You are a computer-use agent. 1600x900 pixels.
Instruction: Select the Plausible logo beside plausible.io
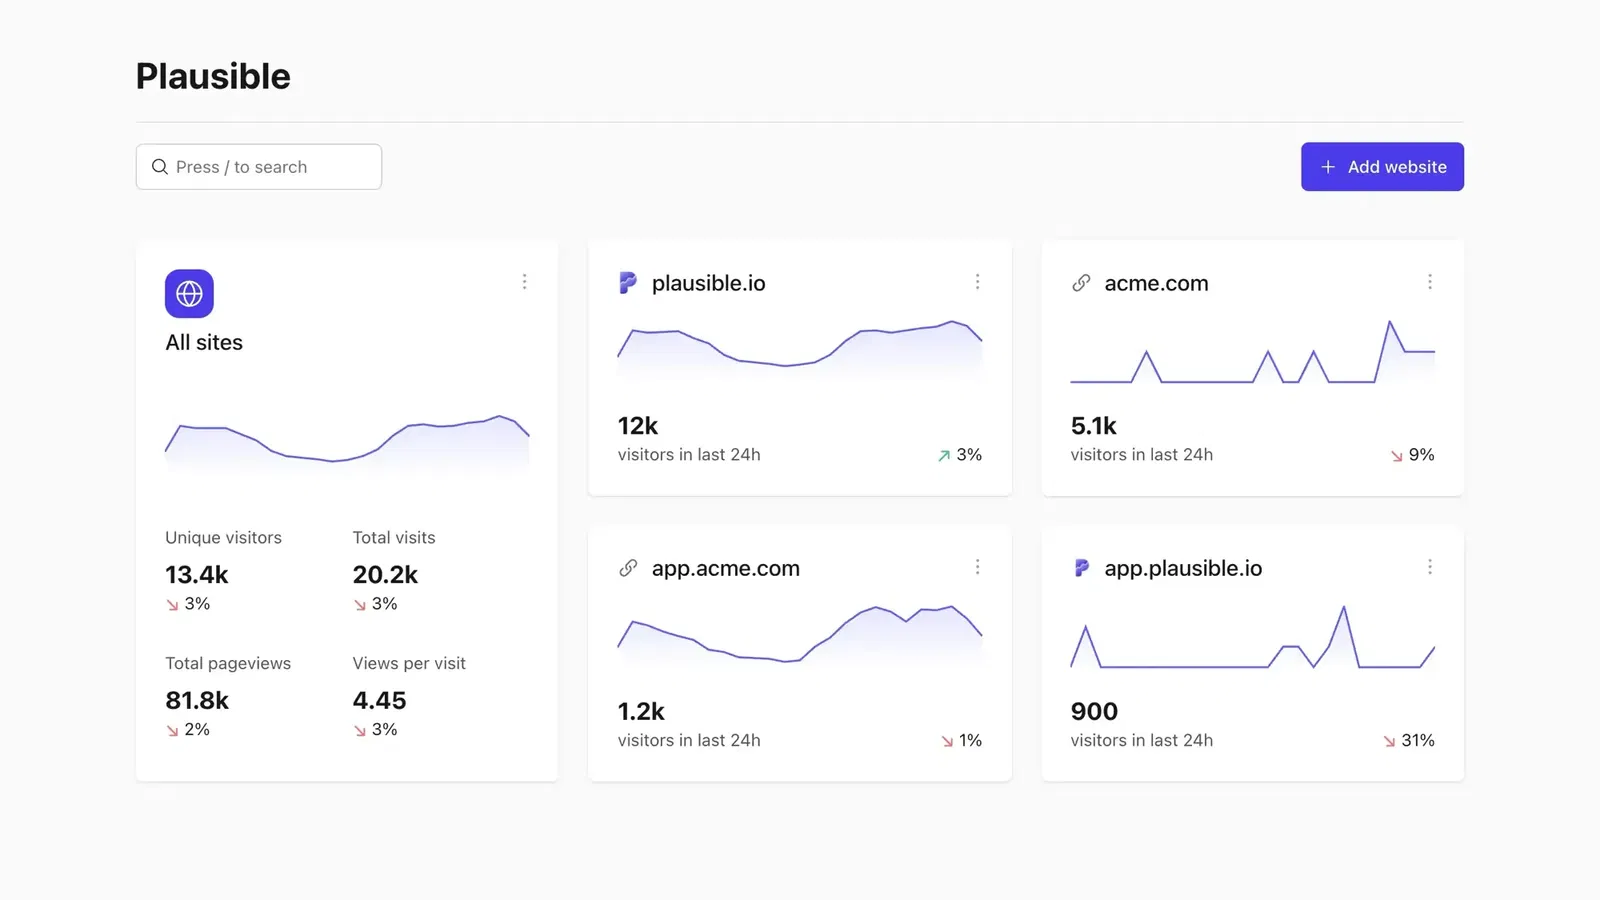point(626,283)
